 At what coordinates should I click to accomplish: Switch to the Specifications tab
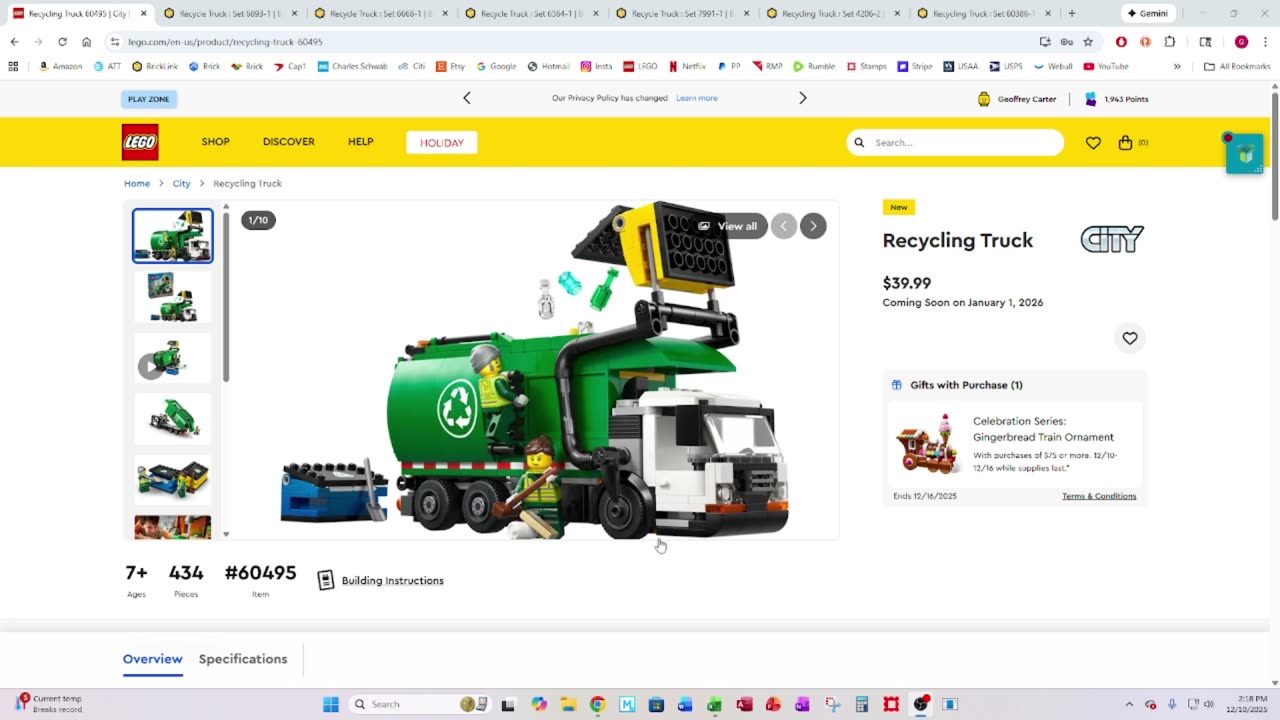point(243,659)
